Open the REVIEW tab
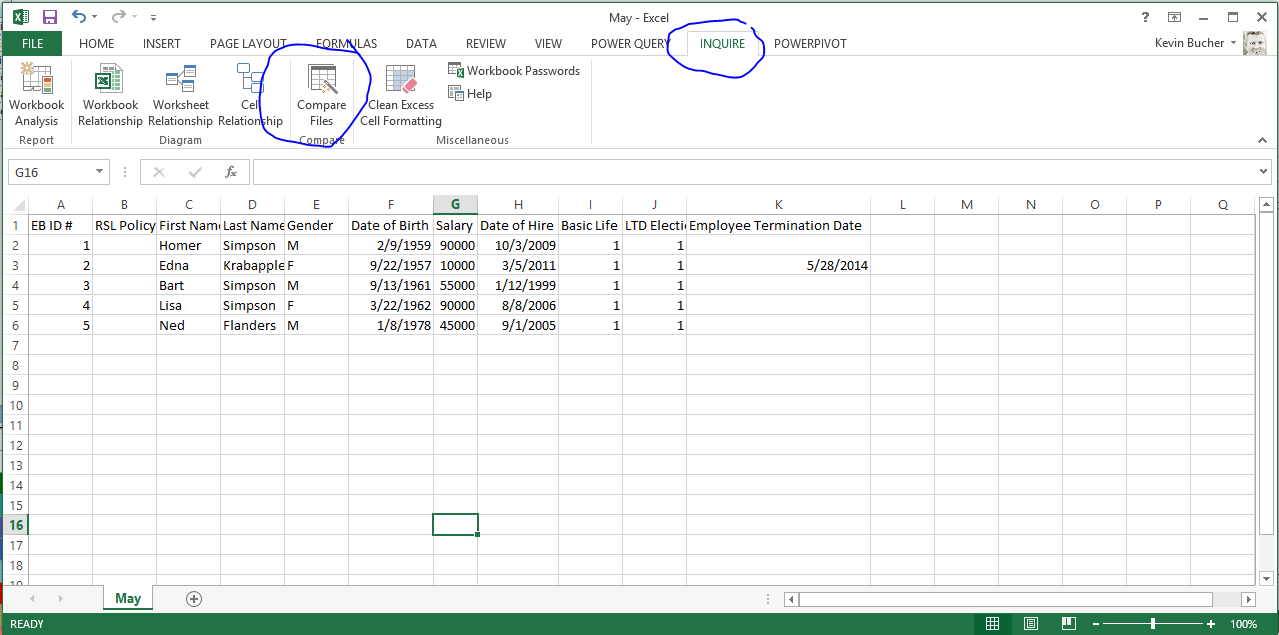 (x=486, y=44)
